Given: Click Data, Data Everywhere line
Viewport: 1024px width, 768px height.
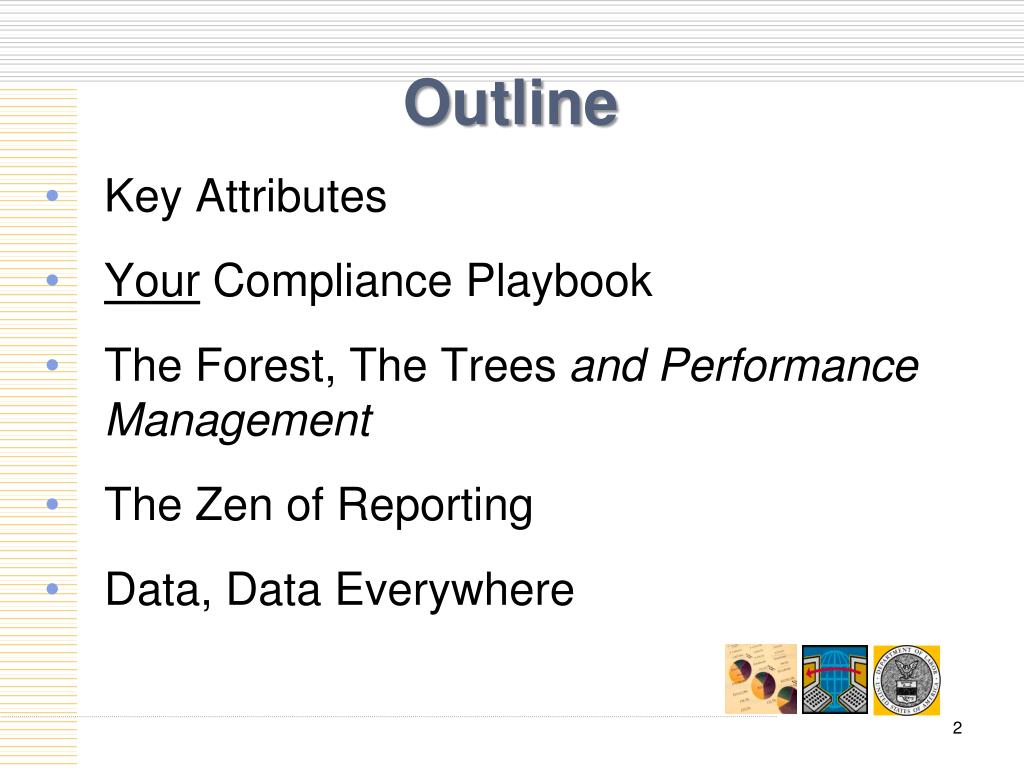Looking at the screenshot, I should (x=339, y=590).
